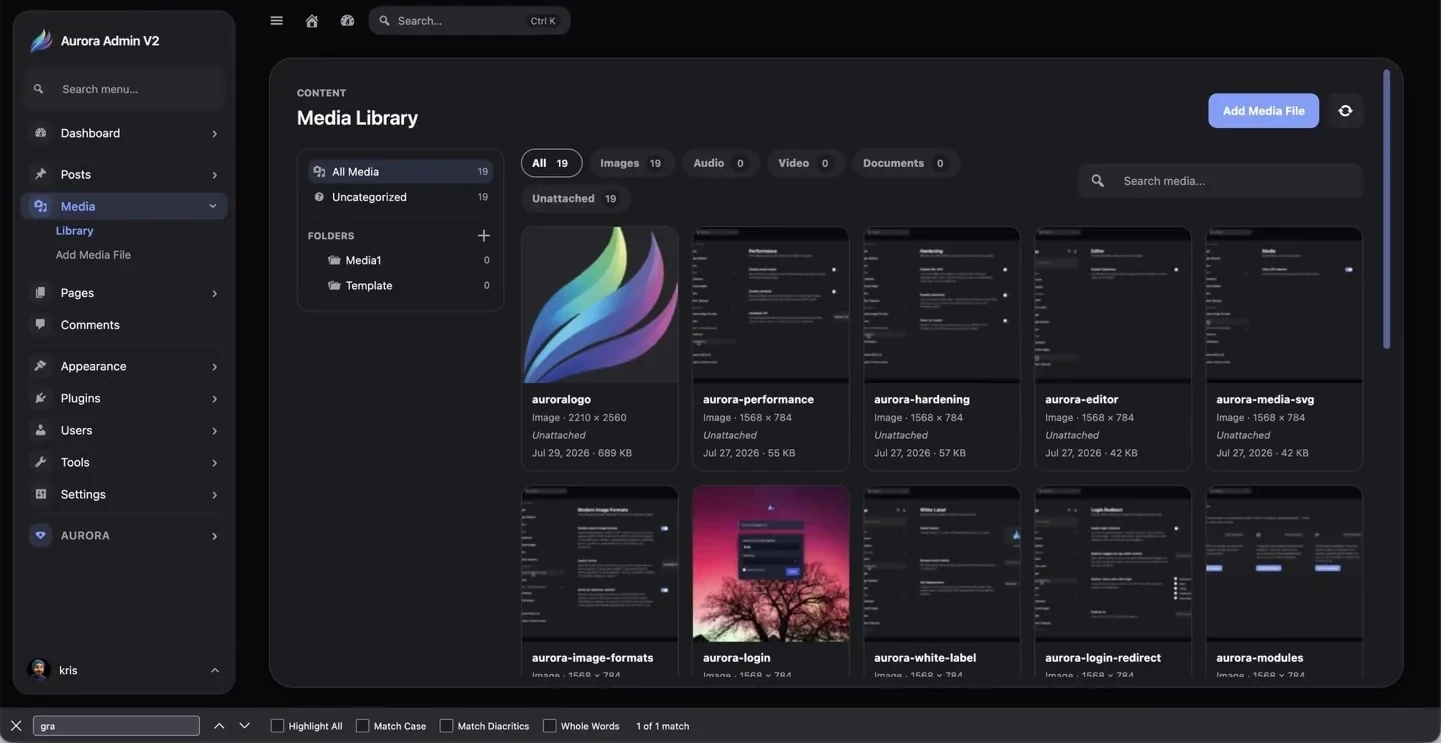This screenshot has height=743, width=1441.
Task: Open the aurora-performance thumbnail
Action: [771, 305]
